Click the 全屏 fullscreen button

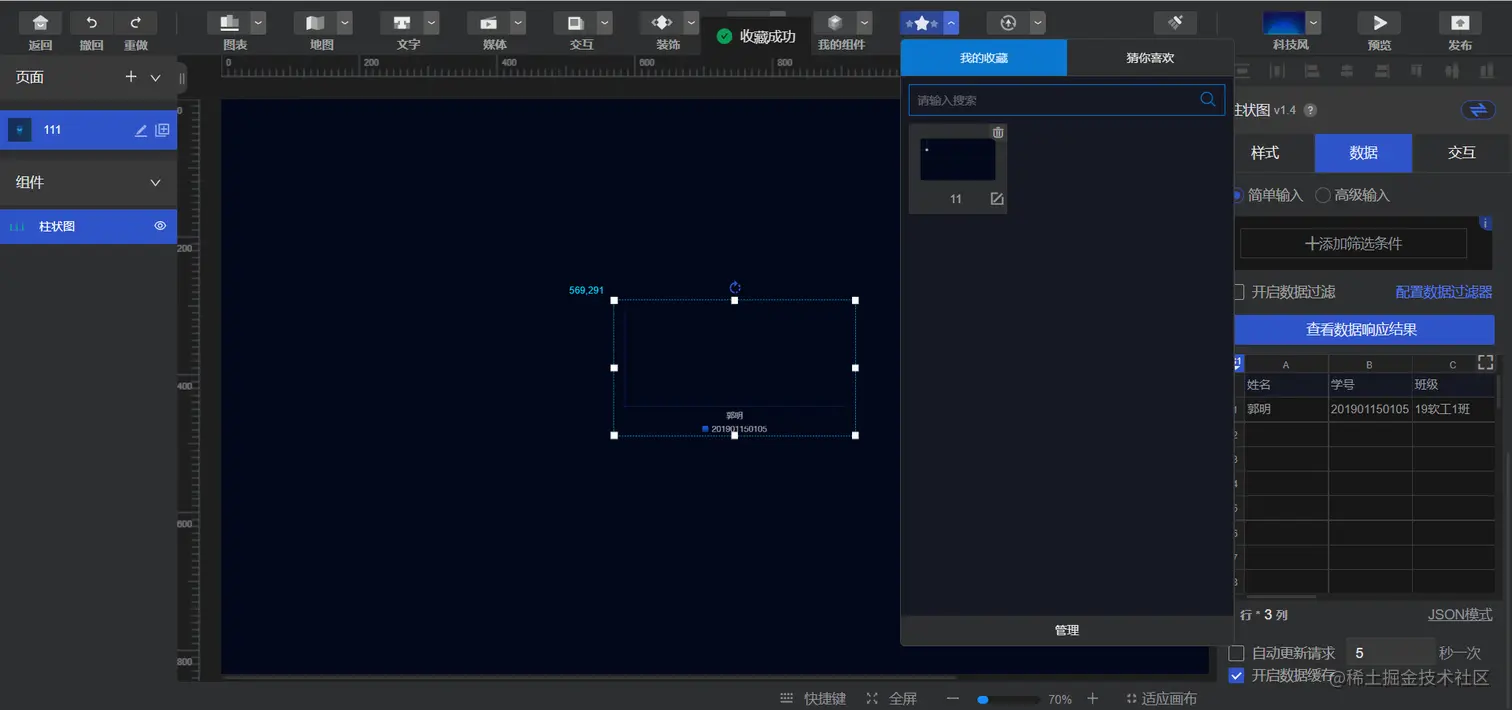[x=892, y=699]
